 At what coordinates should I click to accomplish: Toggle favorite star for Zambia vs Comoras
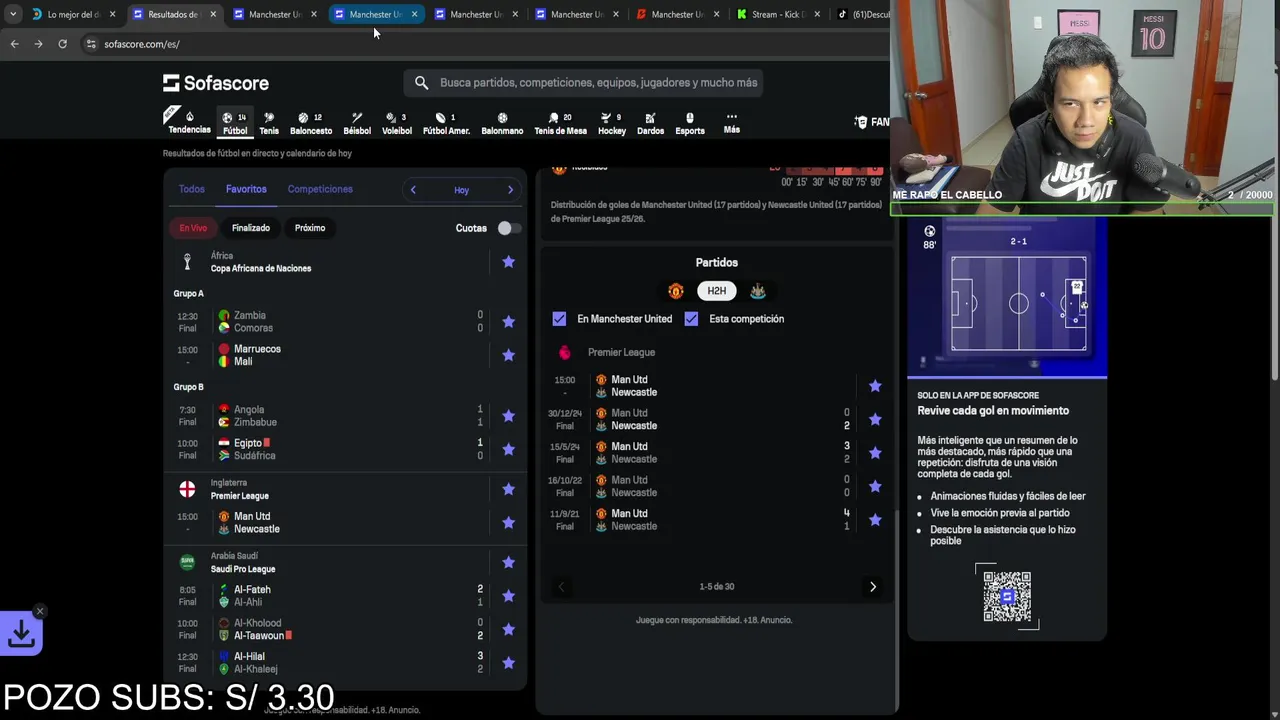click(x=508, y=322)
